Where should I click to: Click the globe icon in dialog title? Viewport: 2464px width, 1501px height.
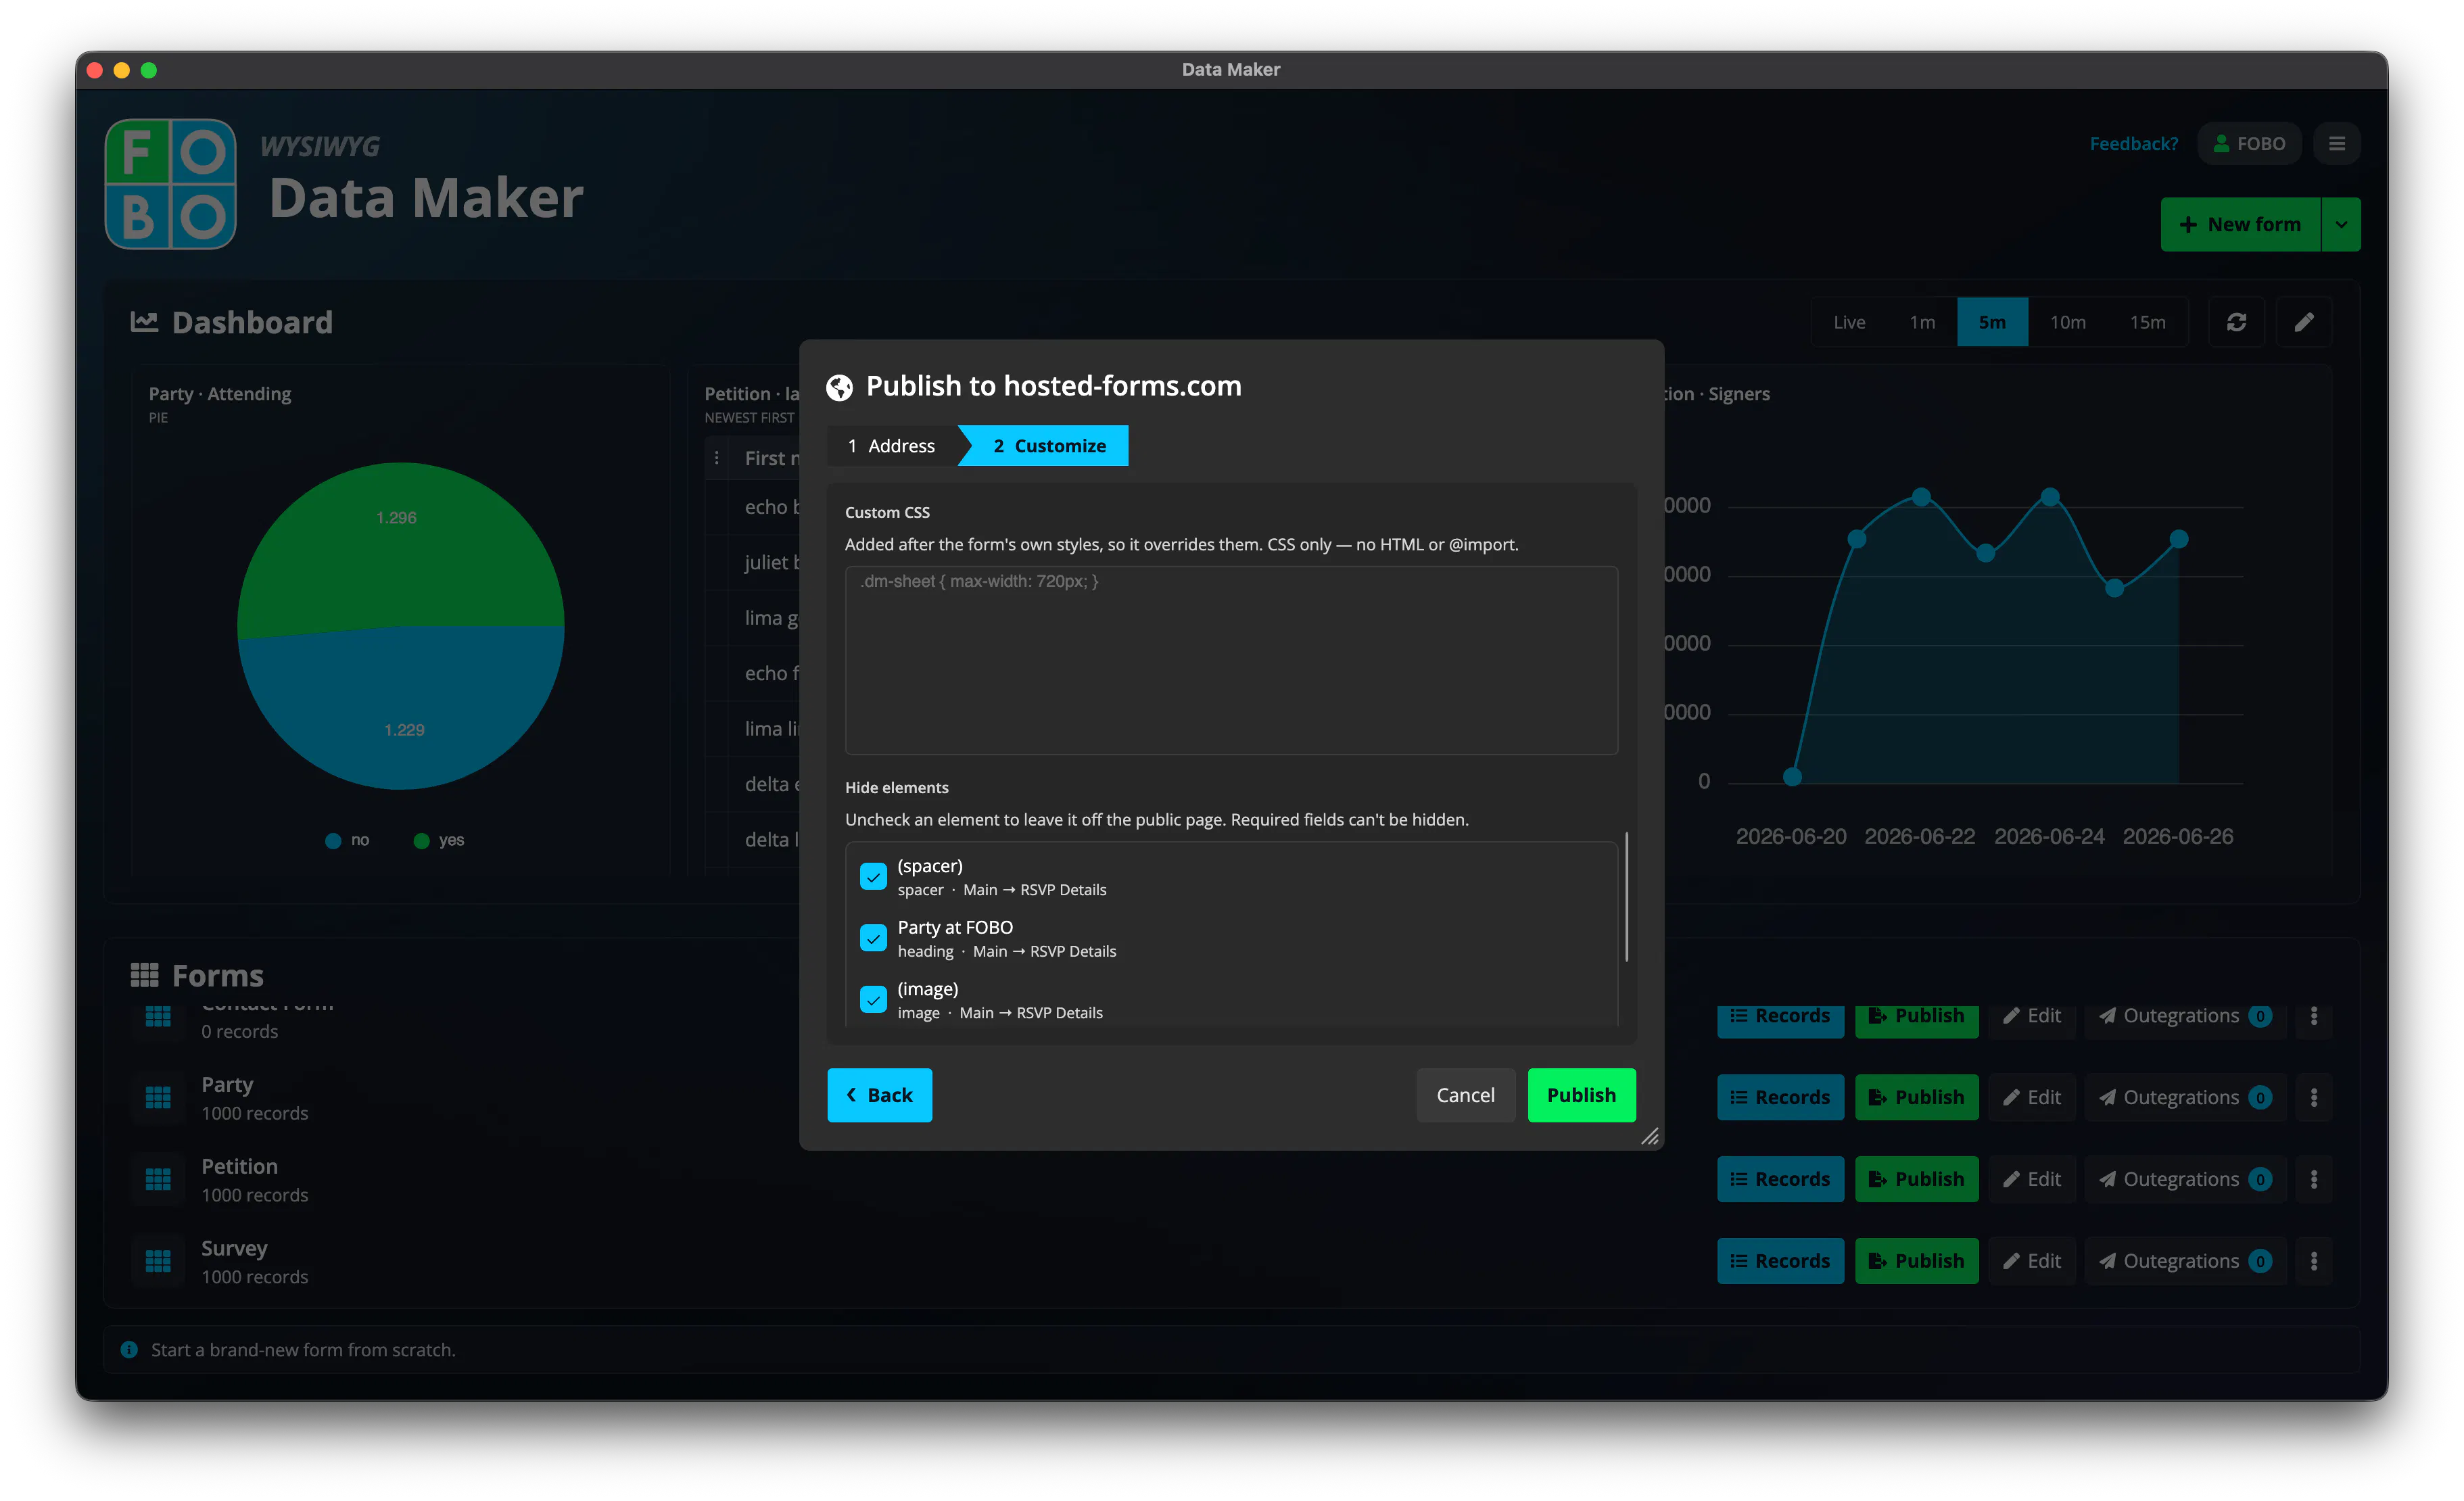click(839, 387)
